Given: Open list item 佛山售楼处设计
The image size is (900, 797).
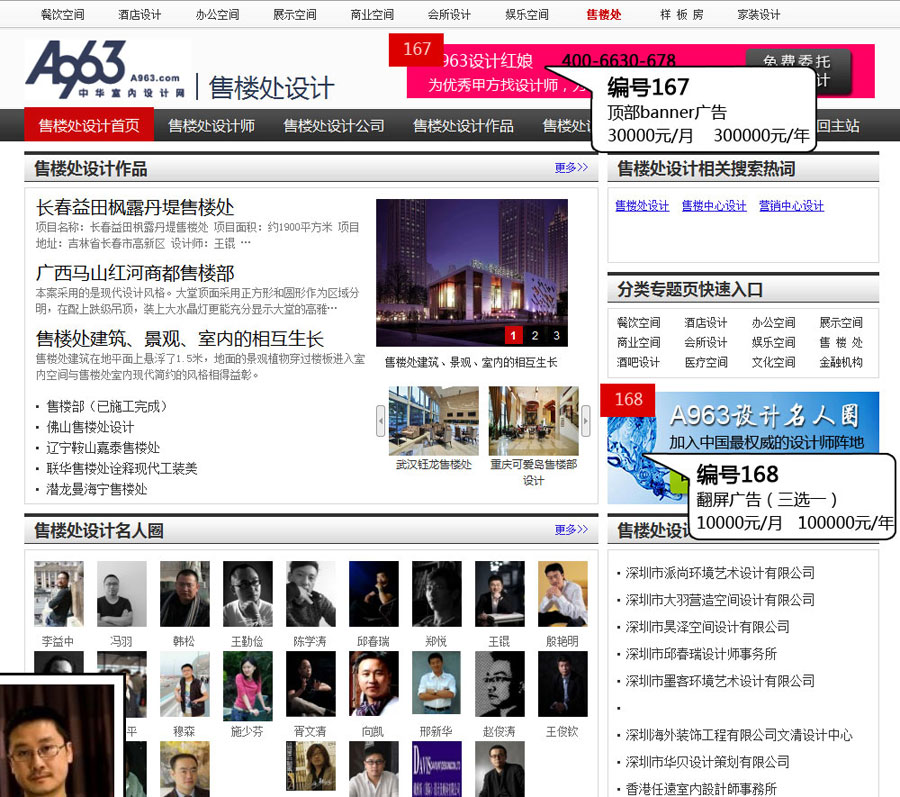Looking at the screenshot, I should point(90,427).
